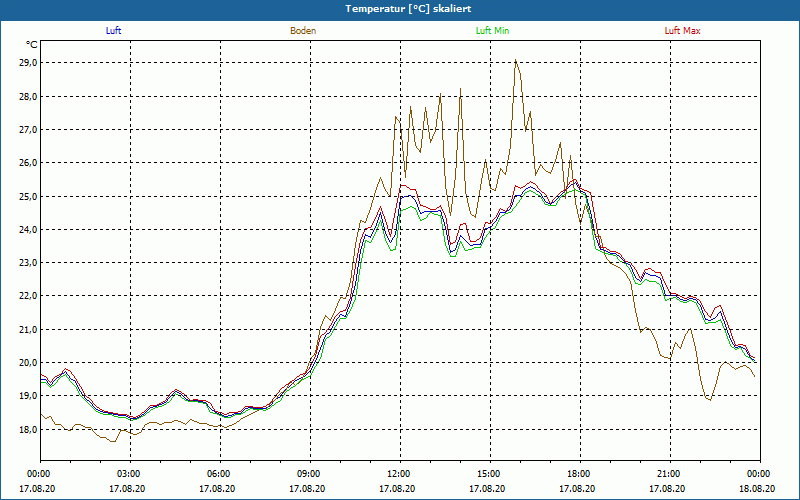Click the 06:00 time axis label
The height and width of the screenshot is (500, 800).
tap(220, 474)
